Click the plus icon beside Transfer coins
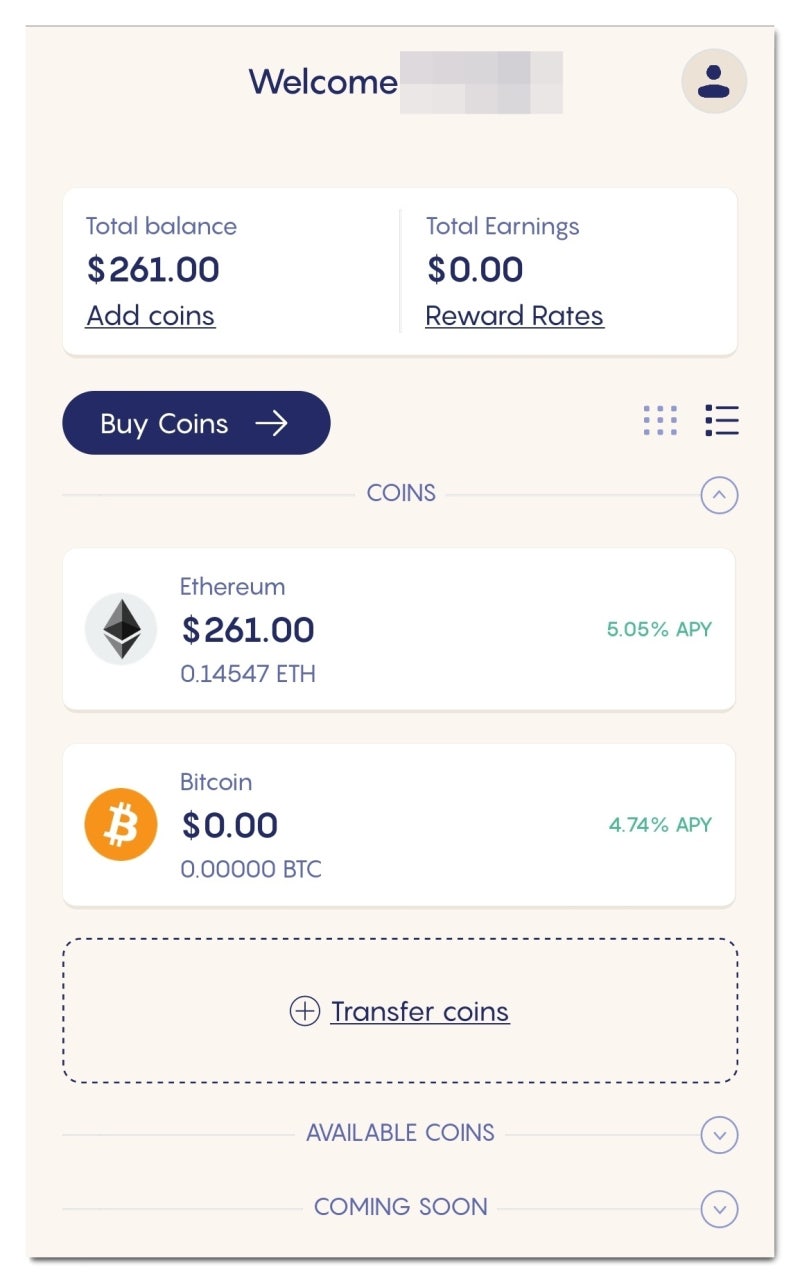Screen dimensions: 800x1283 [x=304, y=1011]
